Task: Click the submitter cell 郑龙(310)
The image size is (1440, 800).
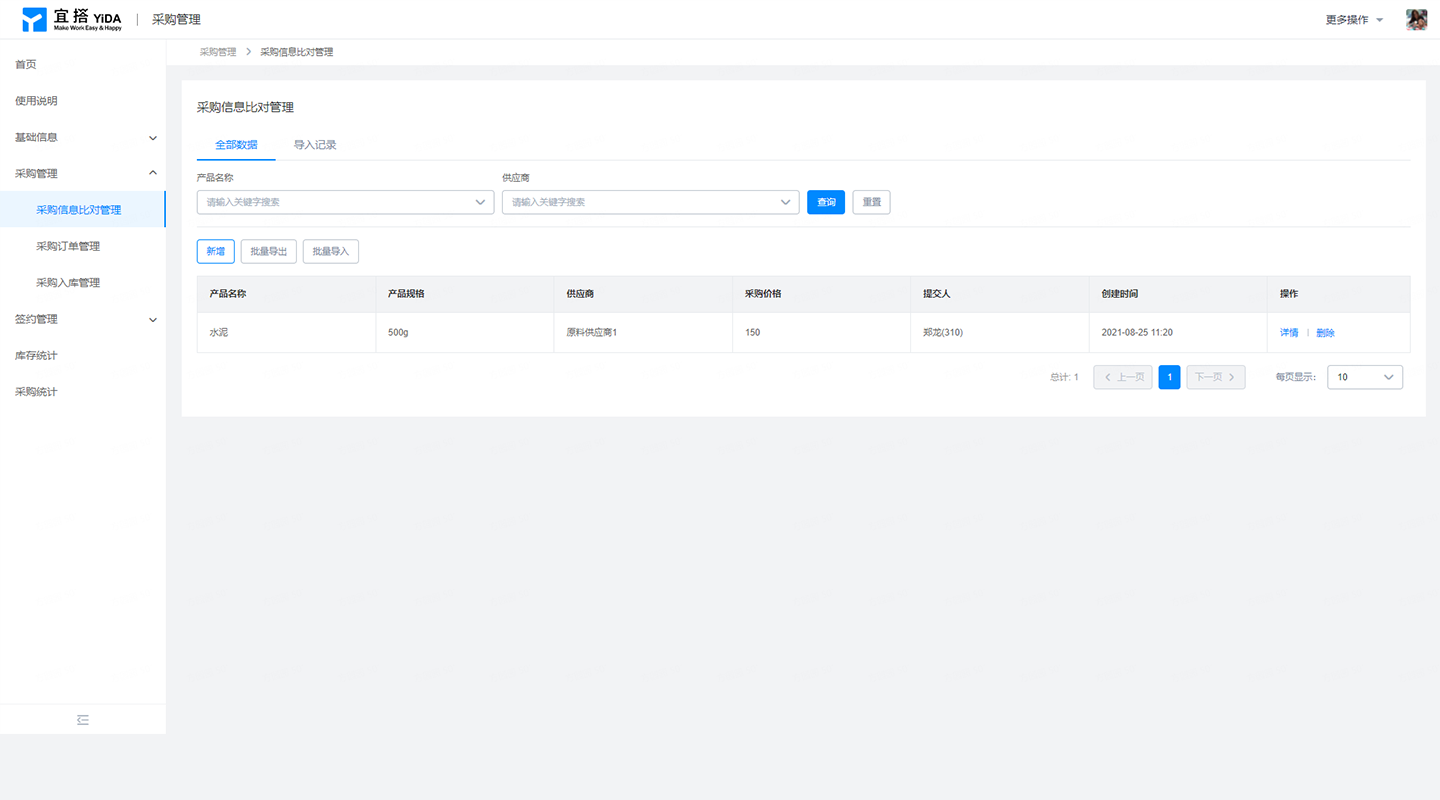Action: 1000,333
